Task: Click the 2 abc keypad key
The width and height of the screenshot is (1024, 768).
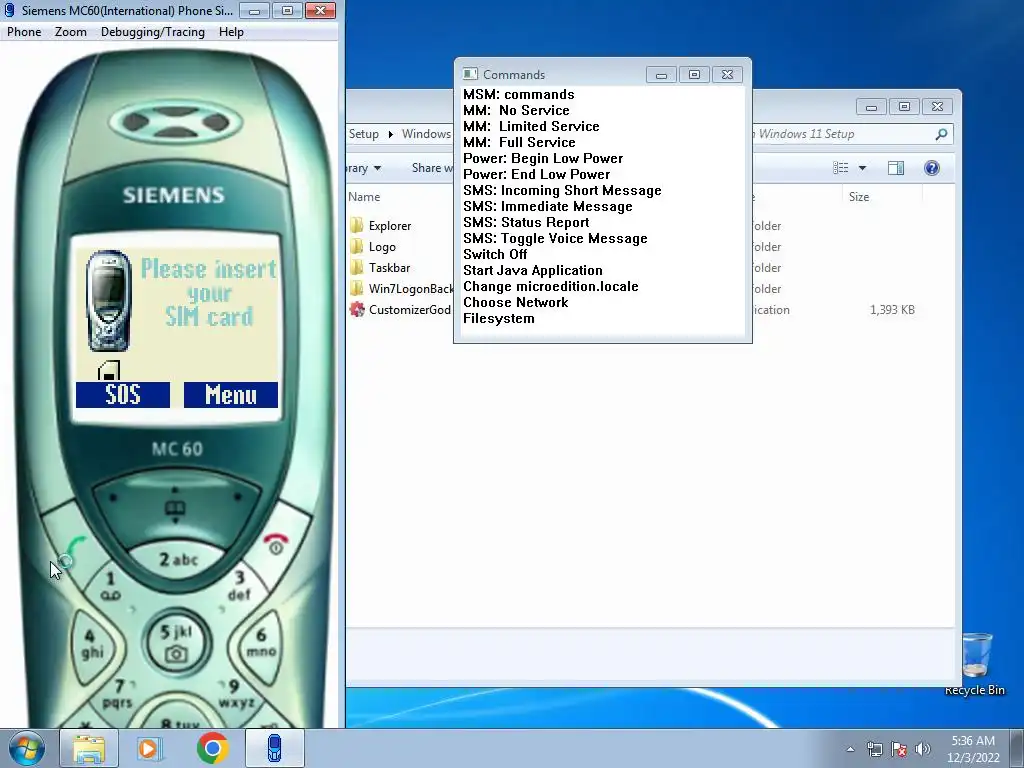Action: click(178, 560)
